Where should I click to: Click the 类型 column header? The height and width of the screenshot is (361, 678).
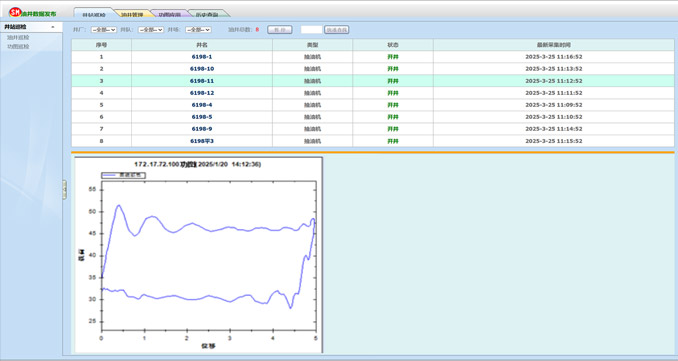(x=313, y=45)
